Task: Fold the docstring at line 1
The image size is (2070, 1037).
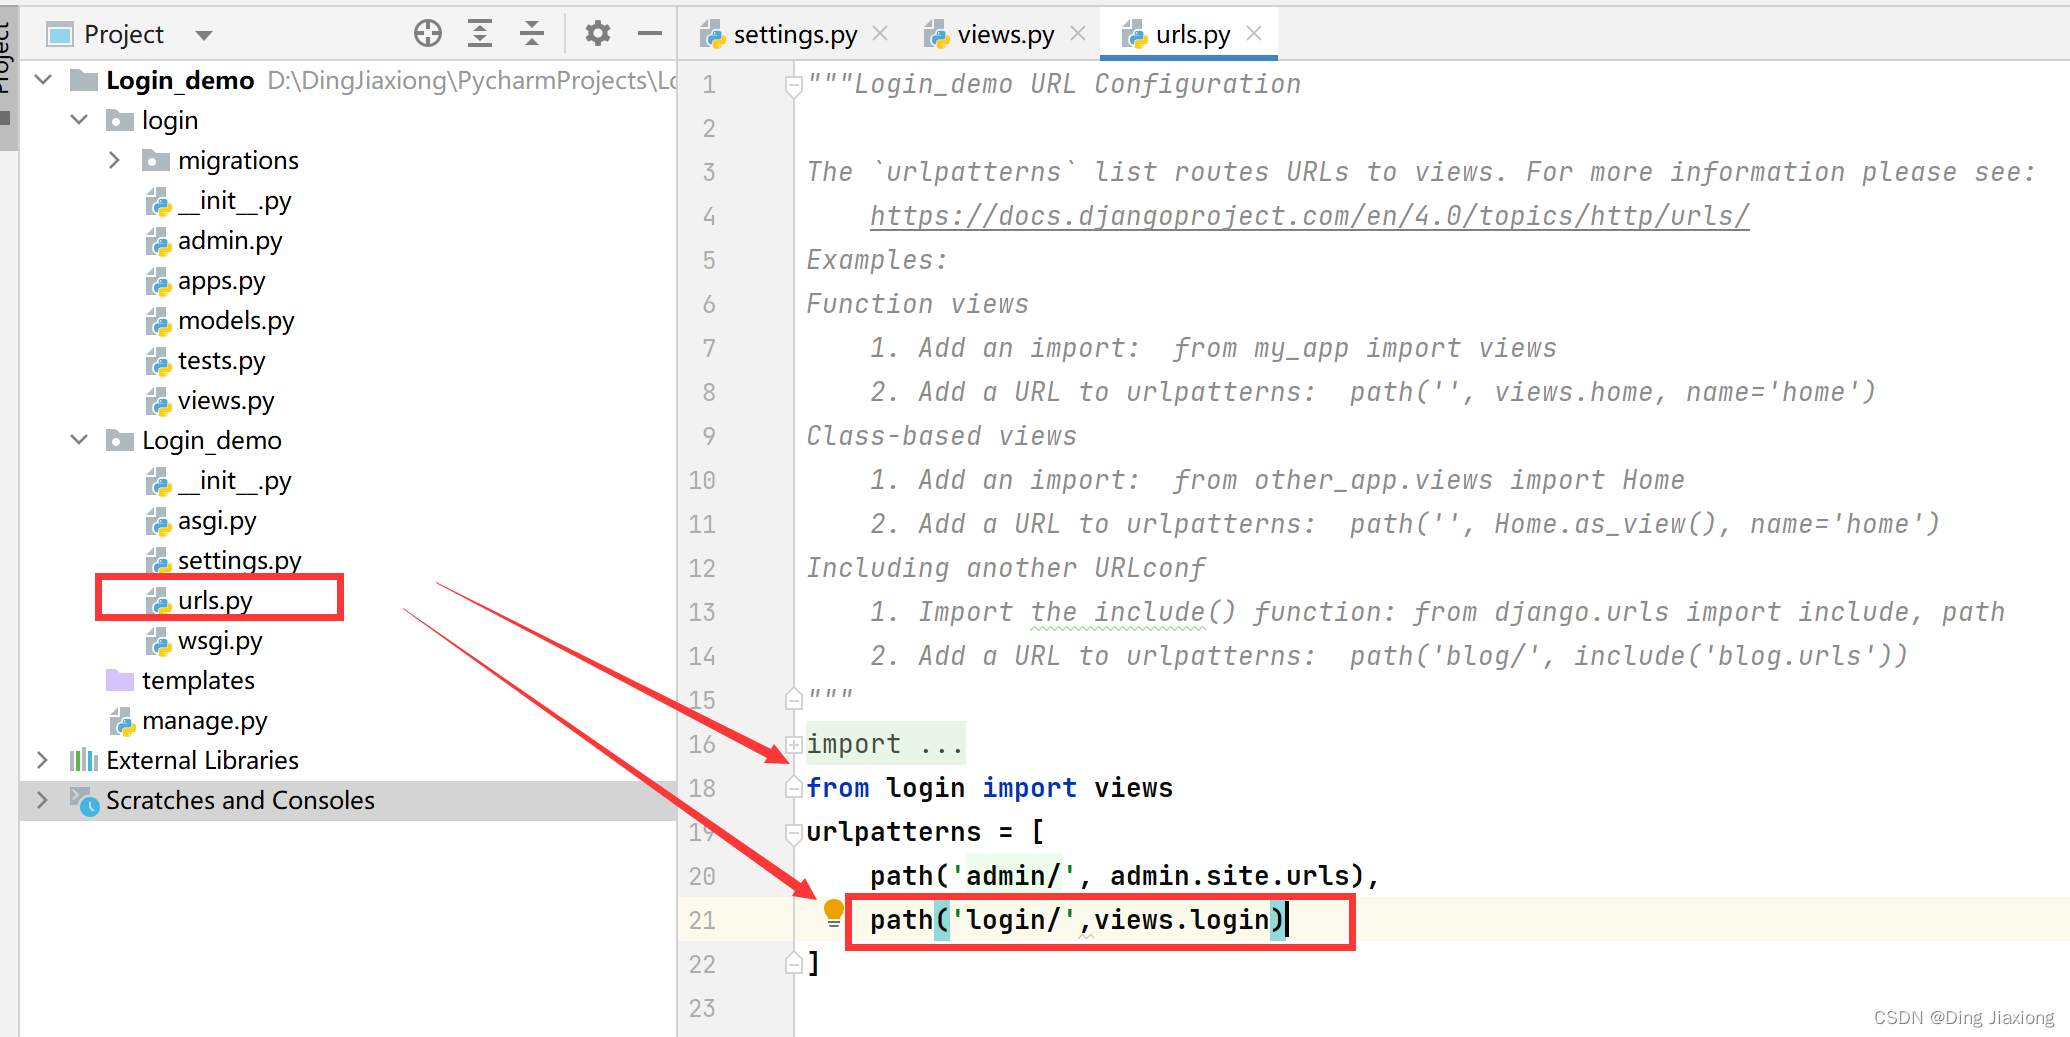Action: 794,85
